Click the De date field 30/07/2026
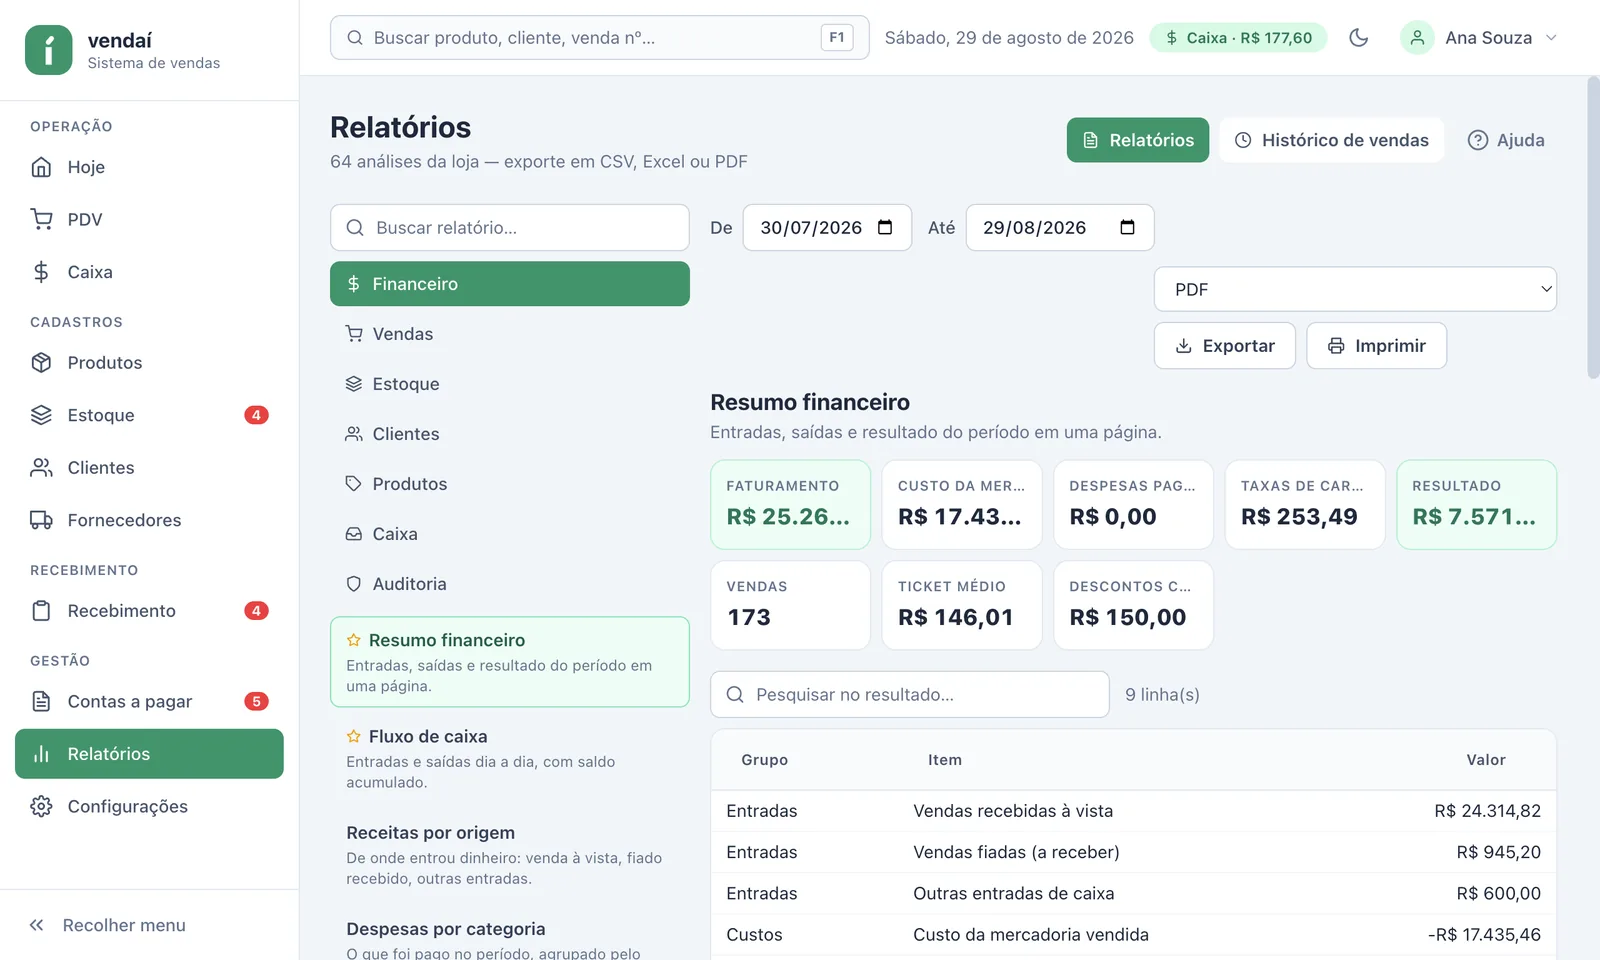This screenshot has width=1600, height=960. [x=827, y=228]
